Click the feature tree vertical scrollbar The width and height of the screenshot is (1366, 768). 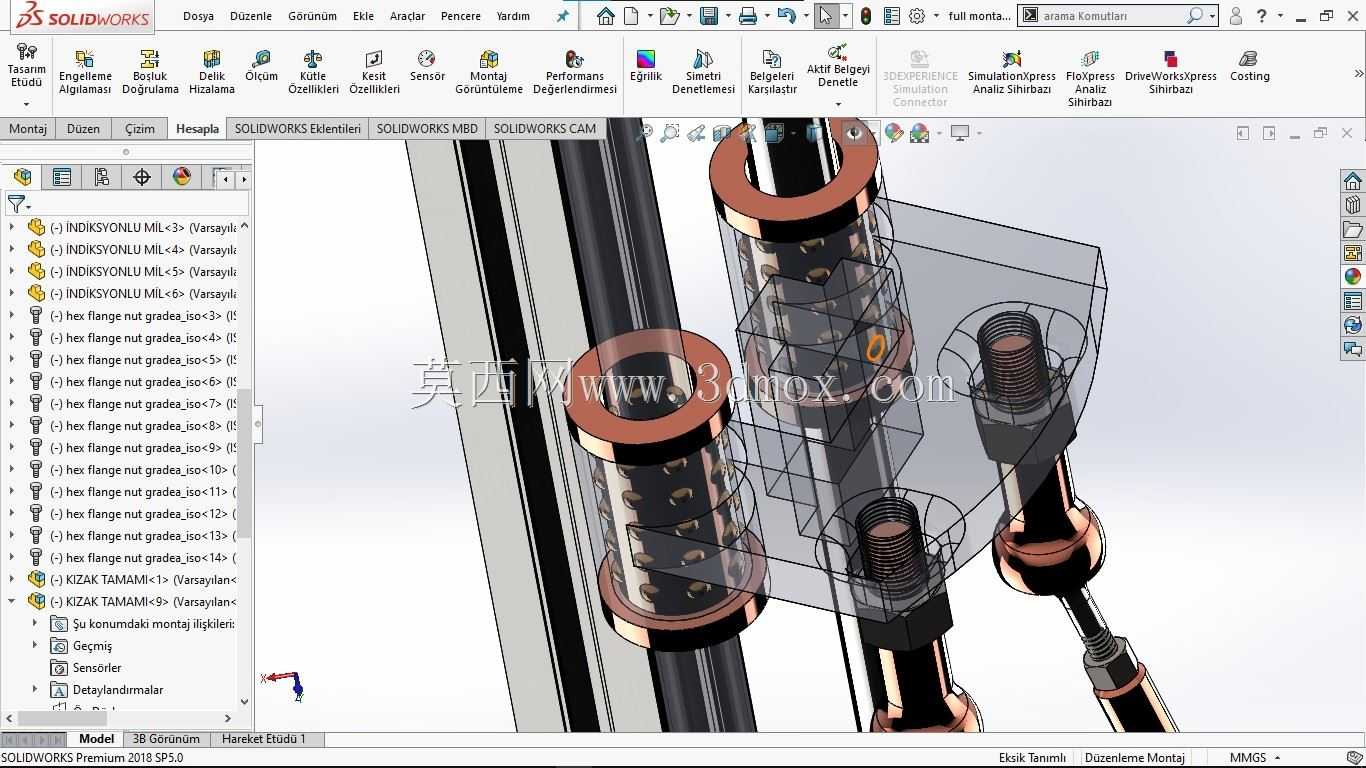244,463
